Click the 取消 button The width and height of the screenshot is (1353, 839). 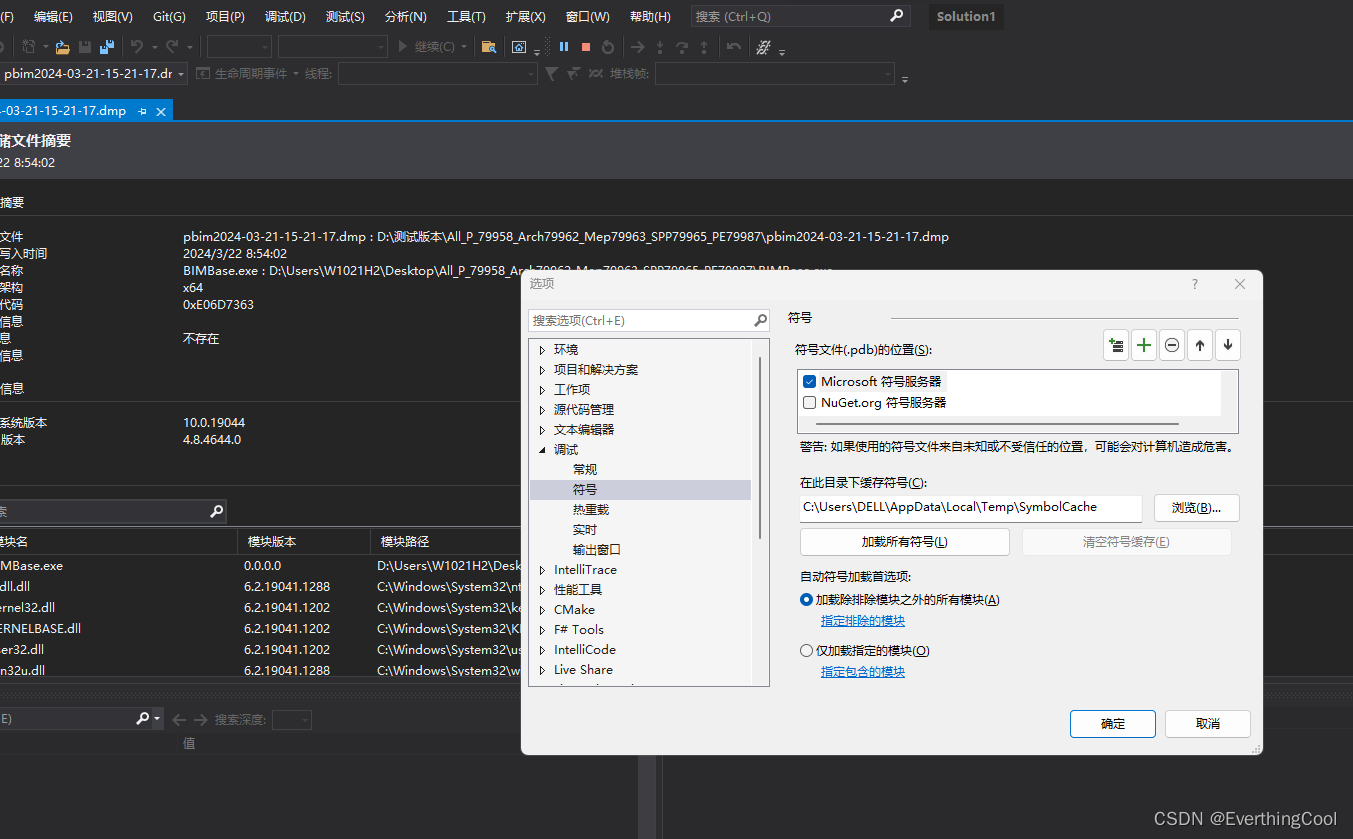pyautogui.click(x=1208, y=724)
